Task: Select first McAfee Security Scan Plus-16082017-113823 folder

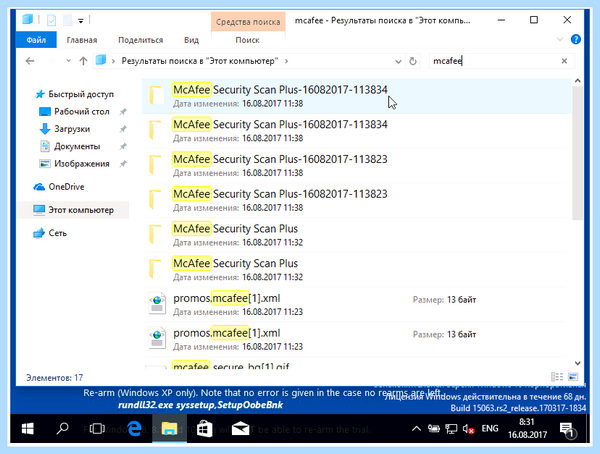Action: tap(356, 166)
